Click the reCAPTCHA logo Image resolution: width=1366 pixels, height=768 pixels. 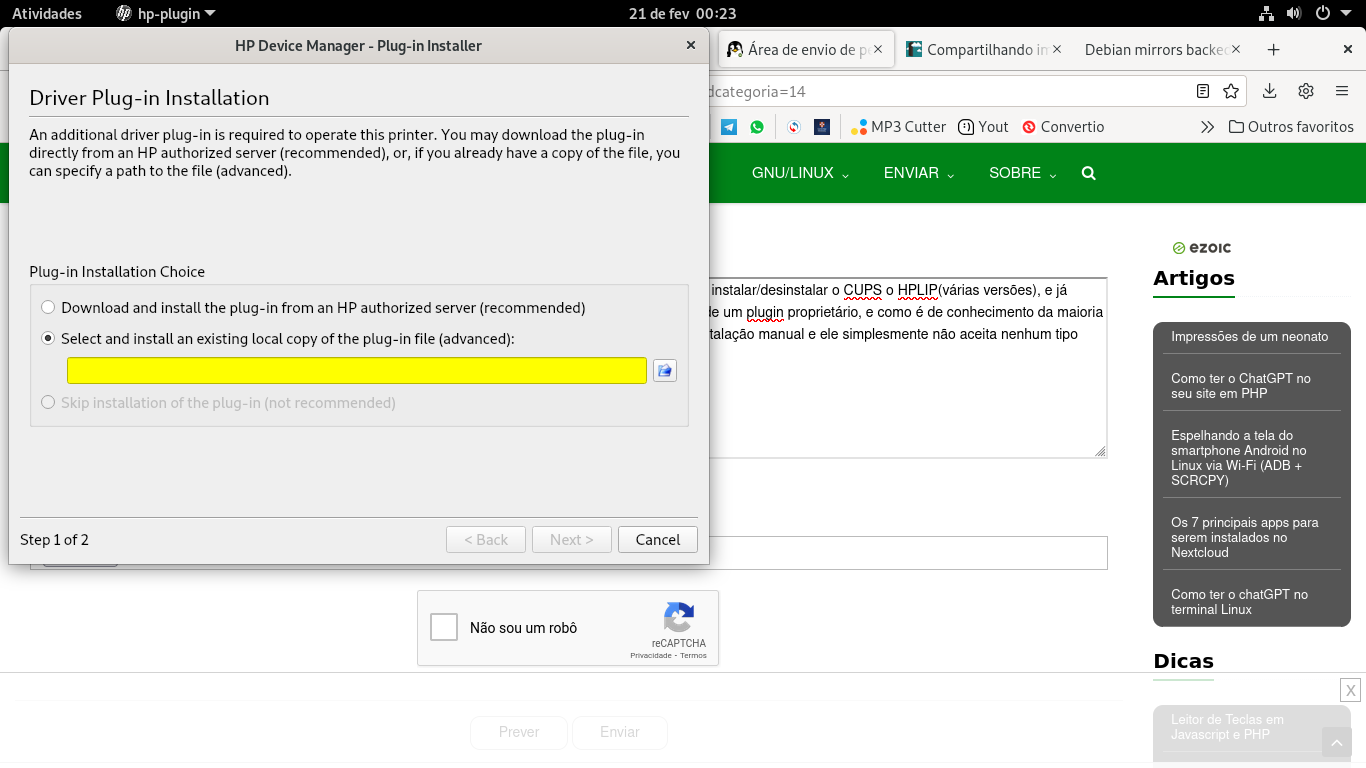679,618
